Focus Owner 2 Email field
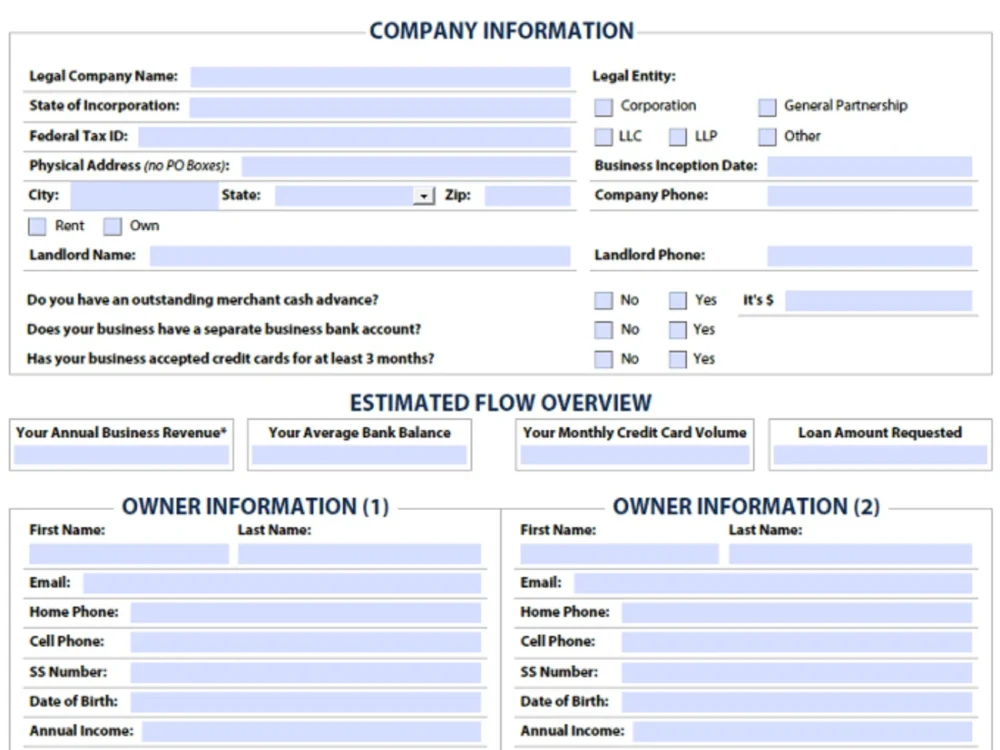The image size is (1000, 750). point(774,583)
